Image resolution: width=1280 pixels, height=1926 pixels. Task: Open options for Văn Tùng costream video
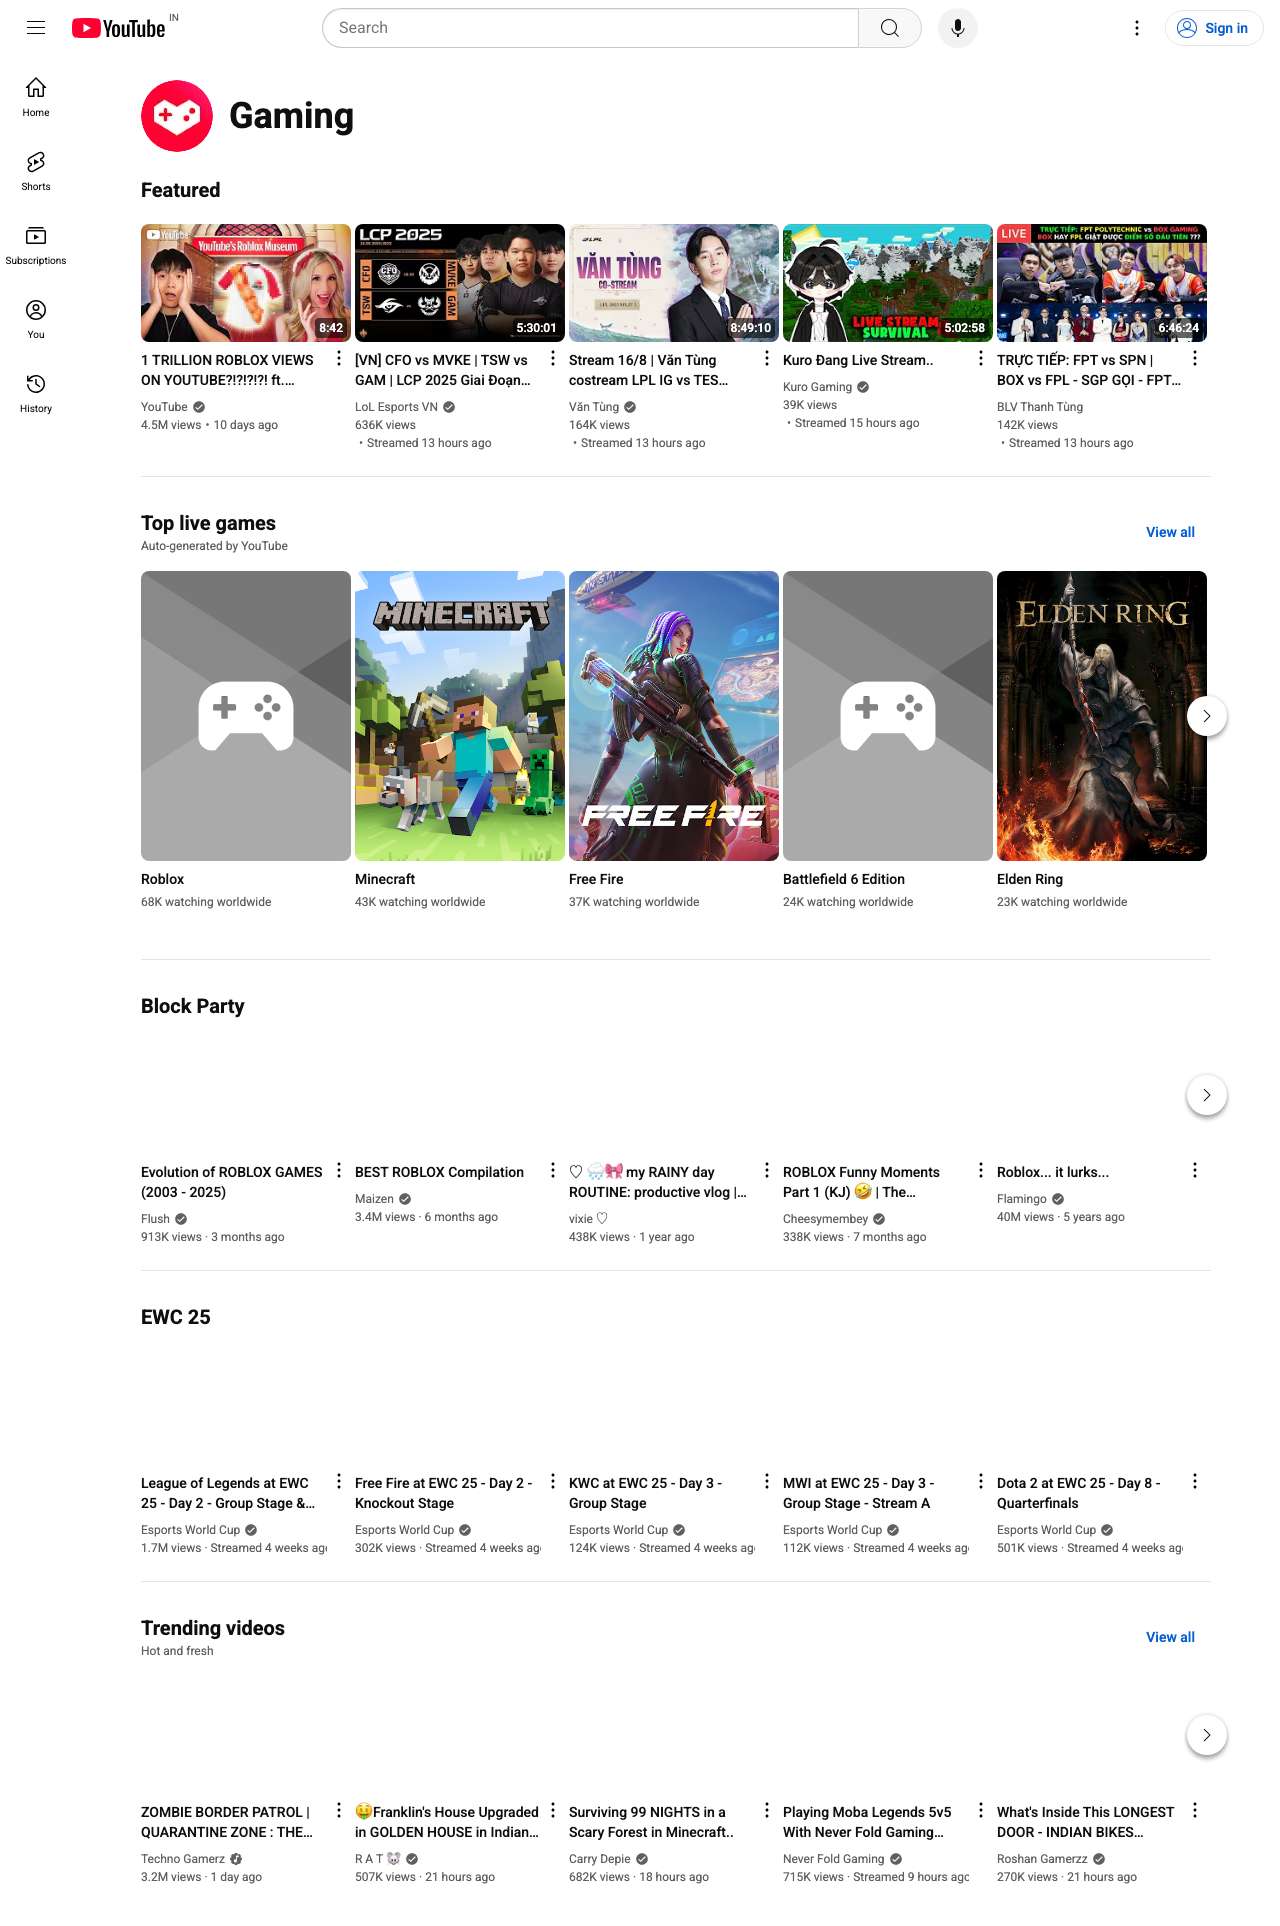[767, 358]
